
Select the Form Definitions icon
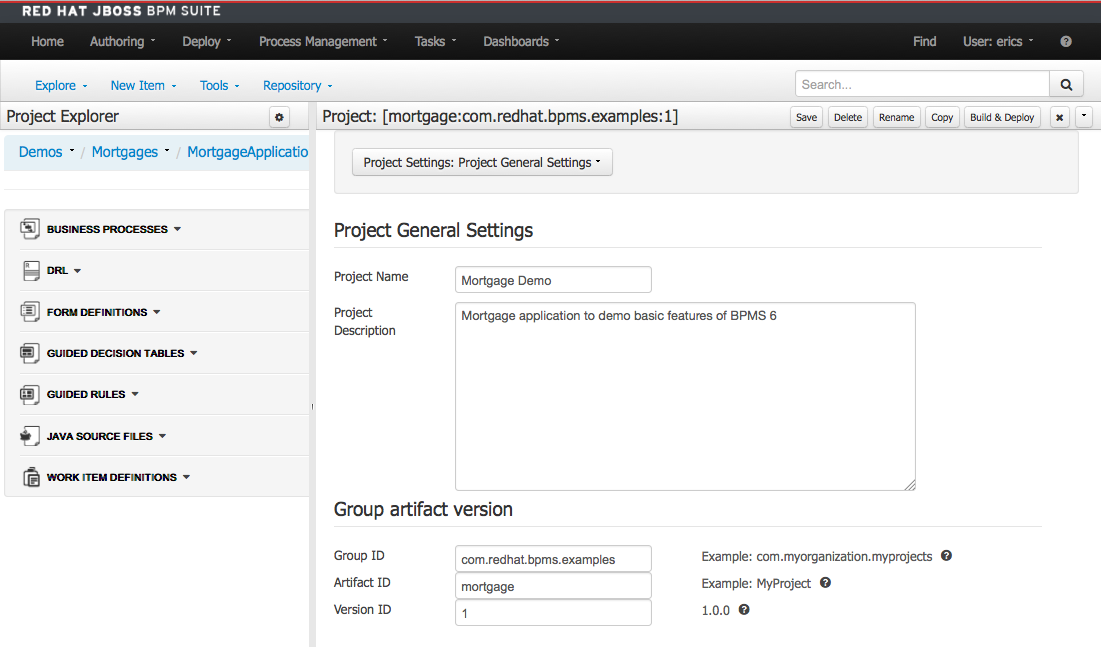(29, 311)
